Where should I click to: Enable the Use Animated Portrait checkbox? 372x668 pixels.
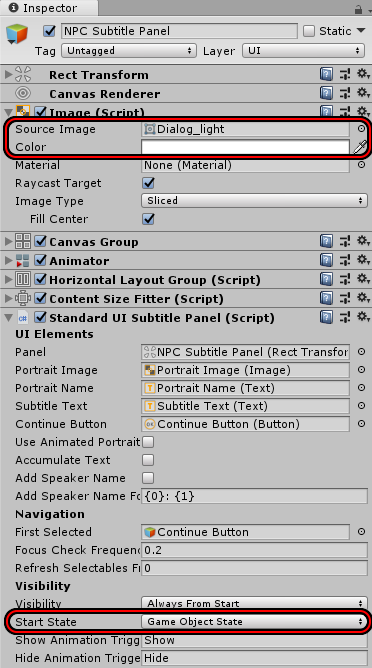coord(148,442)
